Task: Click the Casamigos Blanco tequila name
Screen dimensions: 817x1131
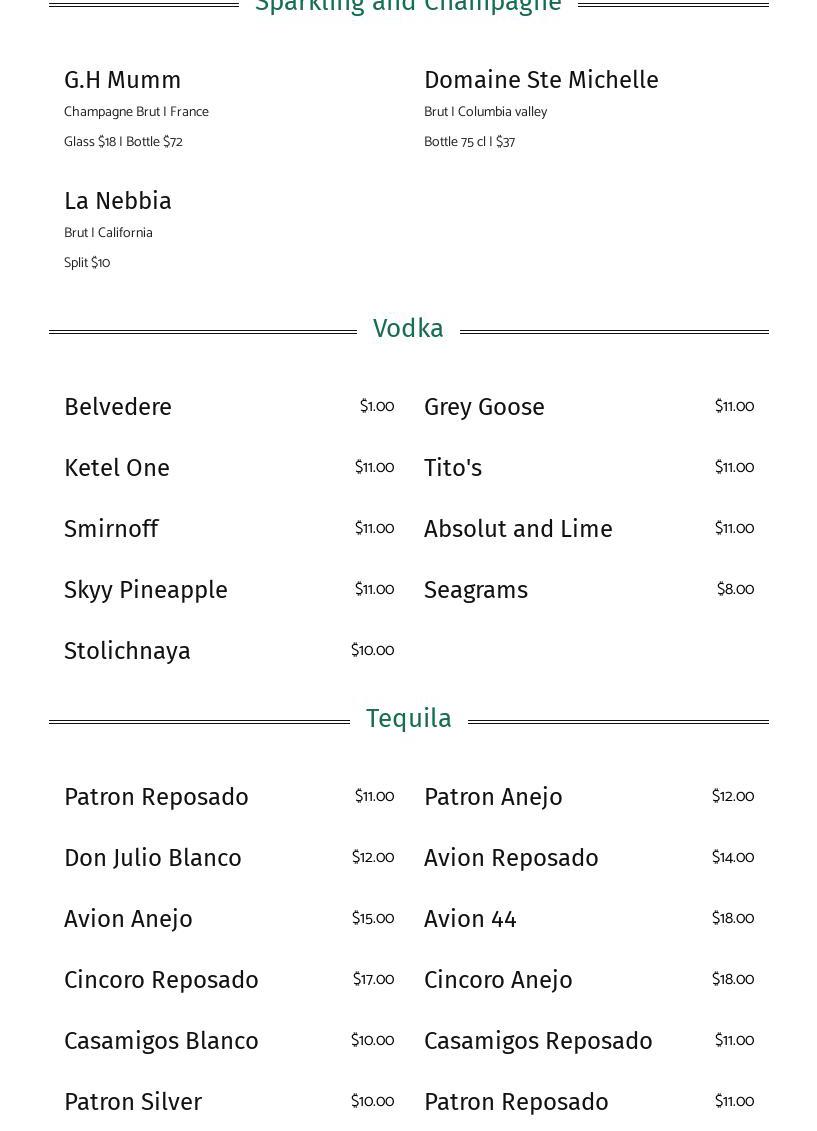Action: 161,1041
